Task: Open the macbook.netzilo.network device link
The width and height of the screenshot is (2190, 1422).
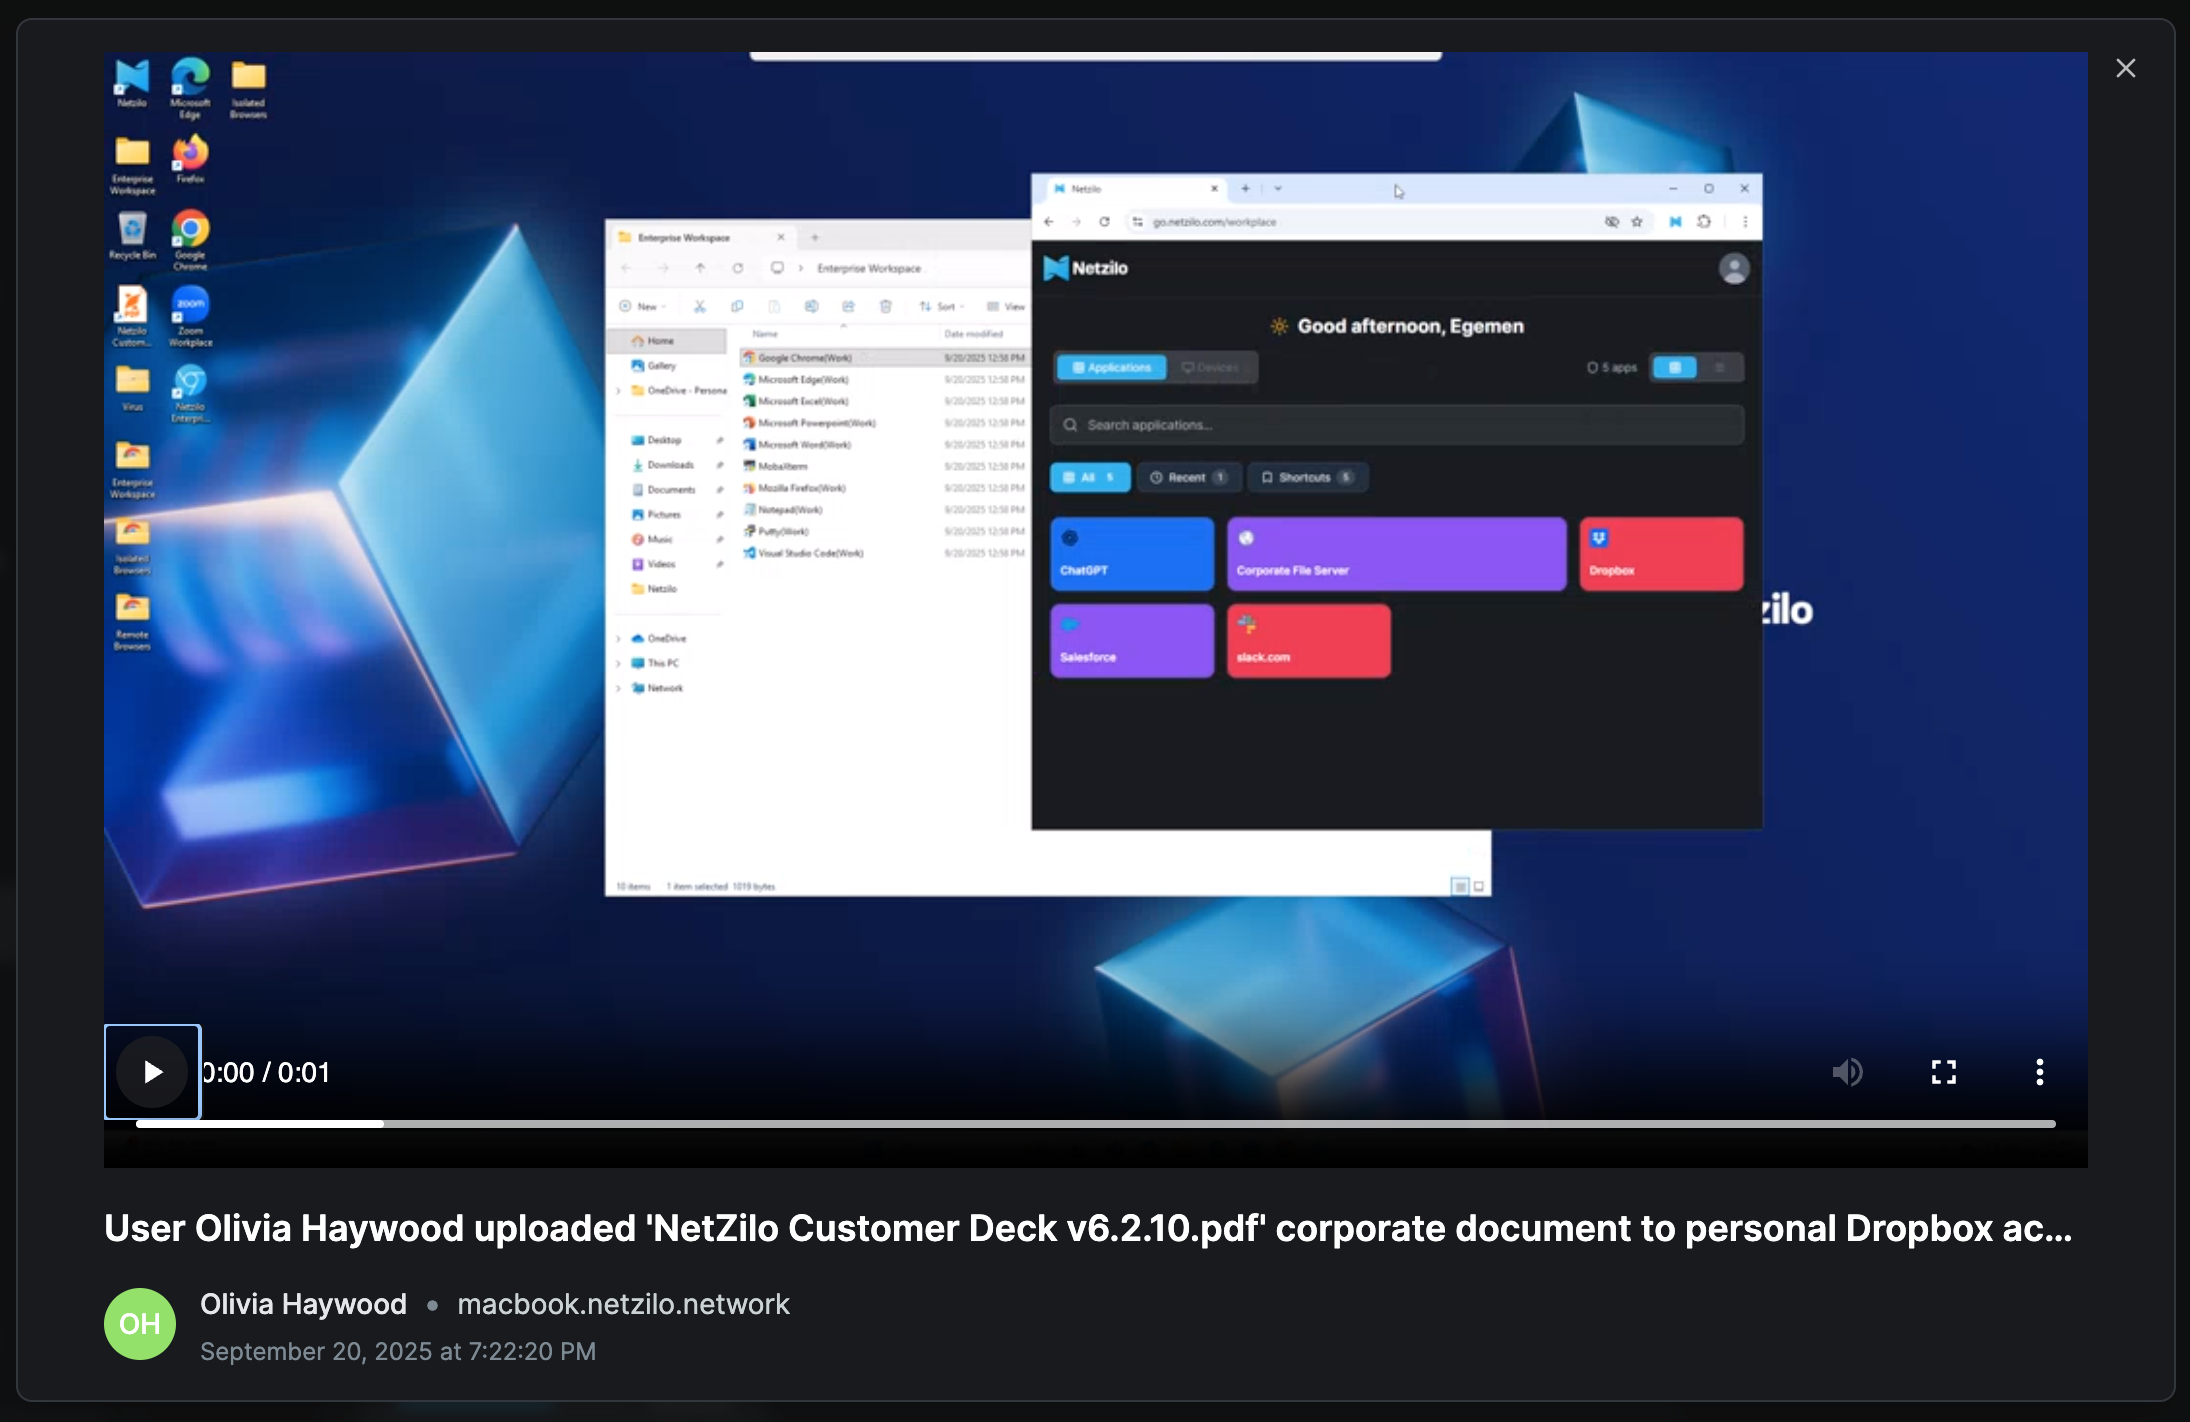Action: click(623, 1304)
